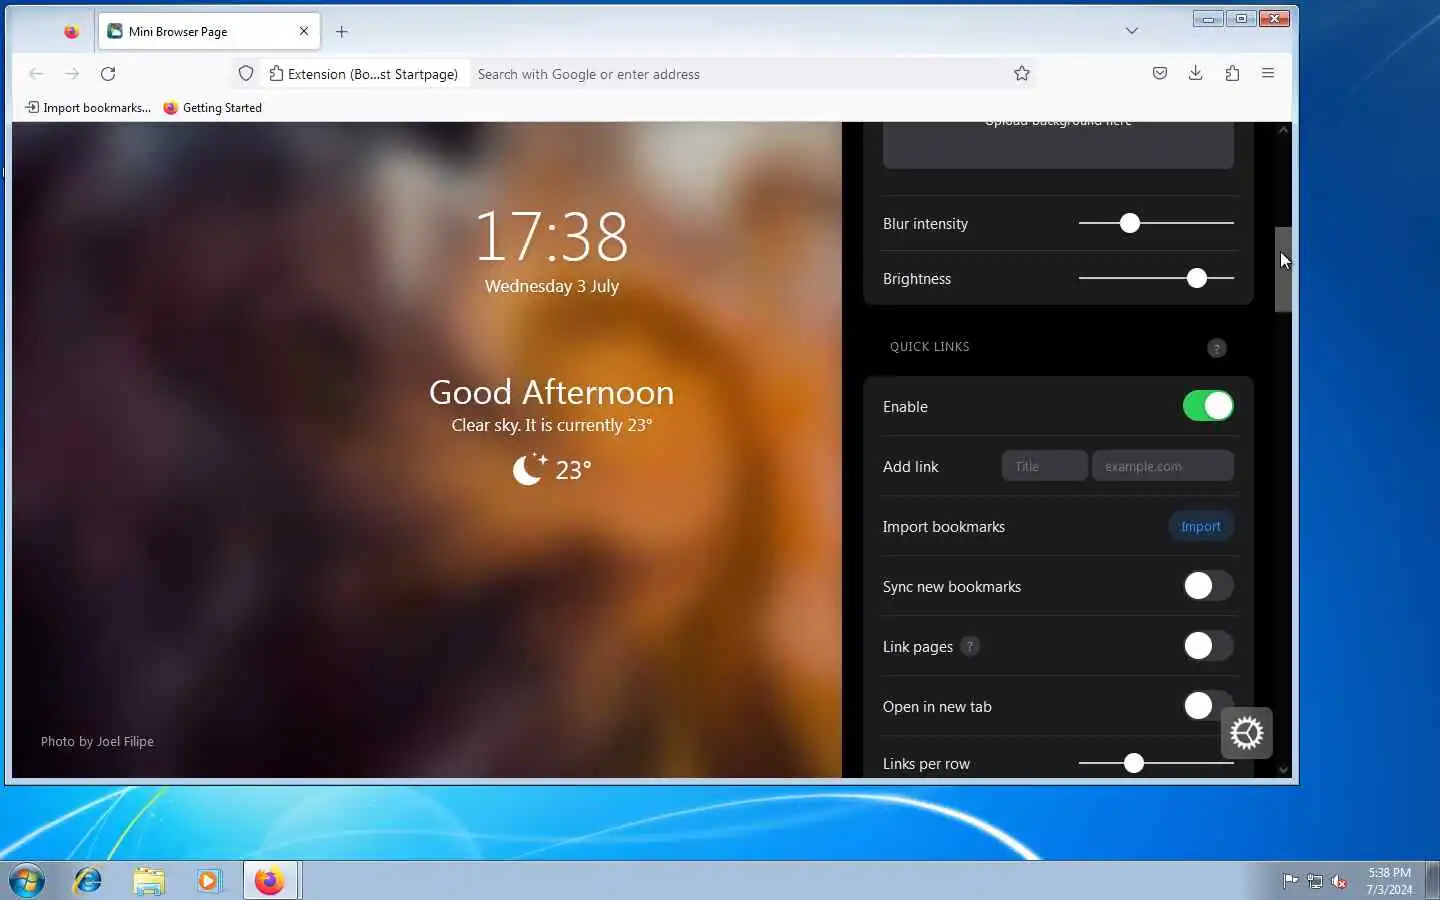Click the scrollbar down arrow
The width and height of the screenshot is (1440, 900).
pyautogui.click(x=1283, y=770)
